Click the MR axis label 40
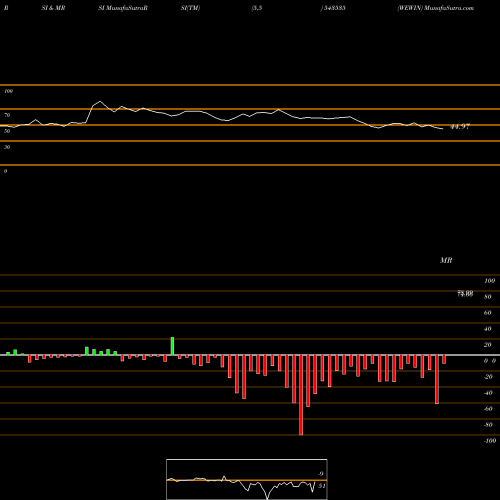 (x=488, y=329)
